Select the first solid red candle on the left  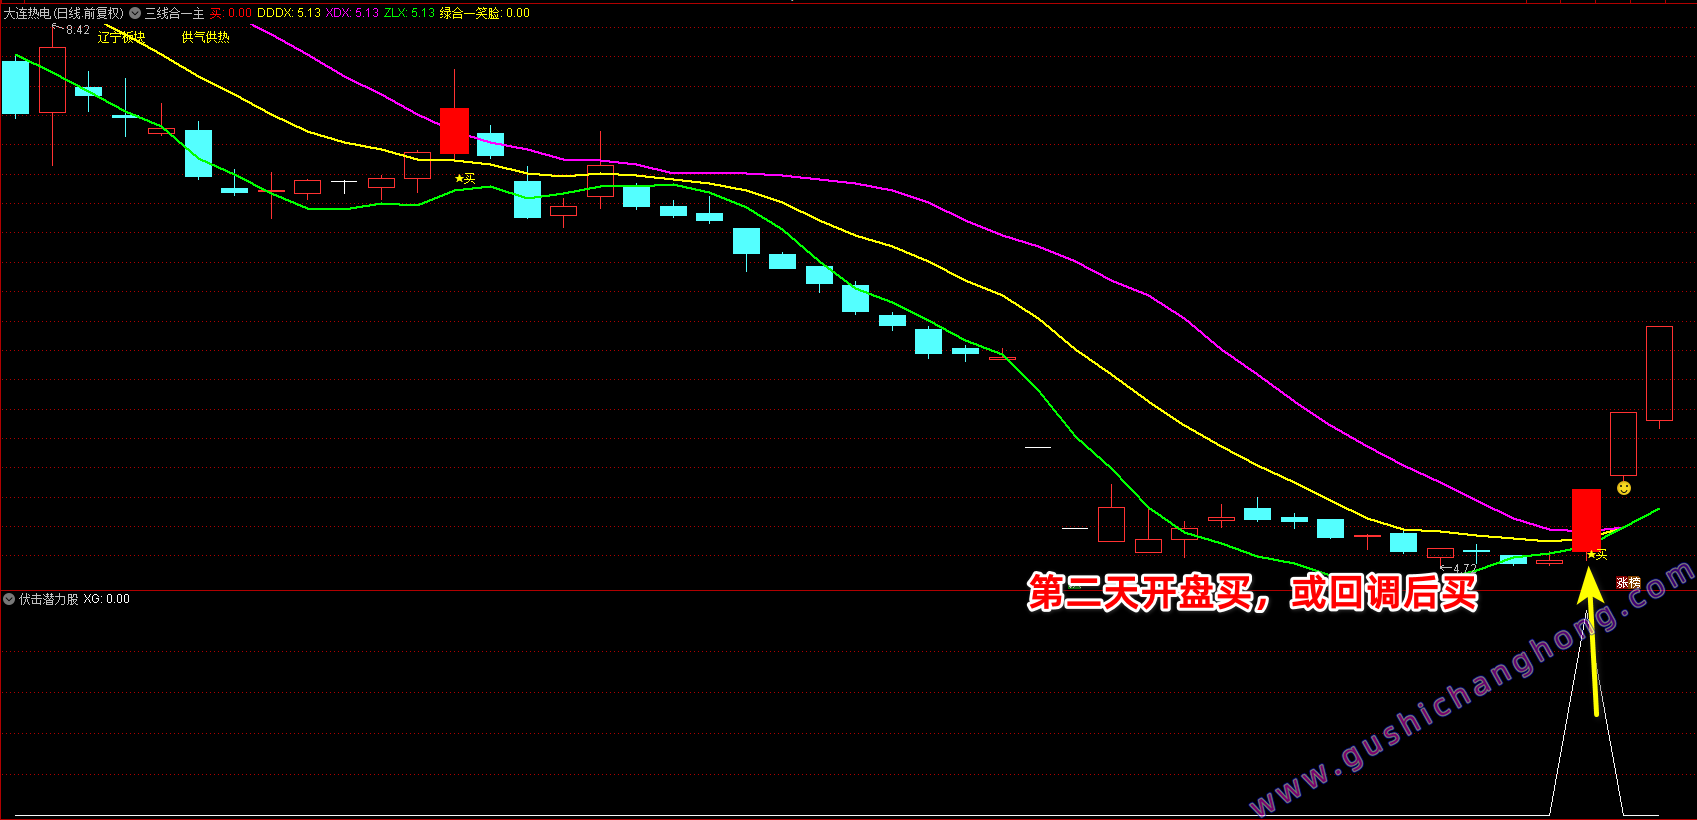pyautogui.click(x=454, y=131)
